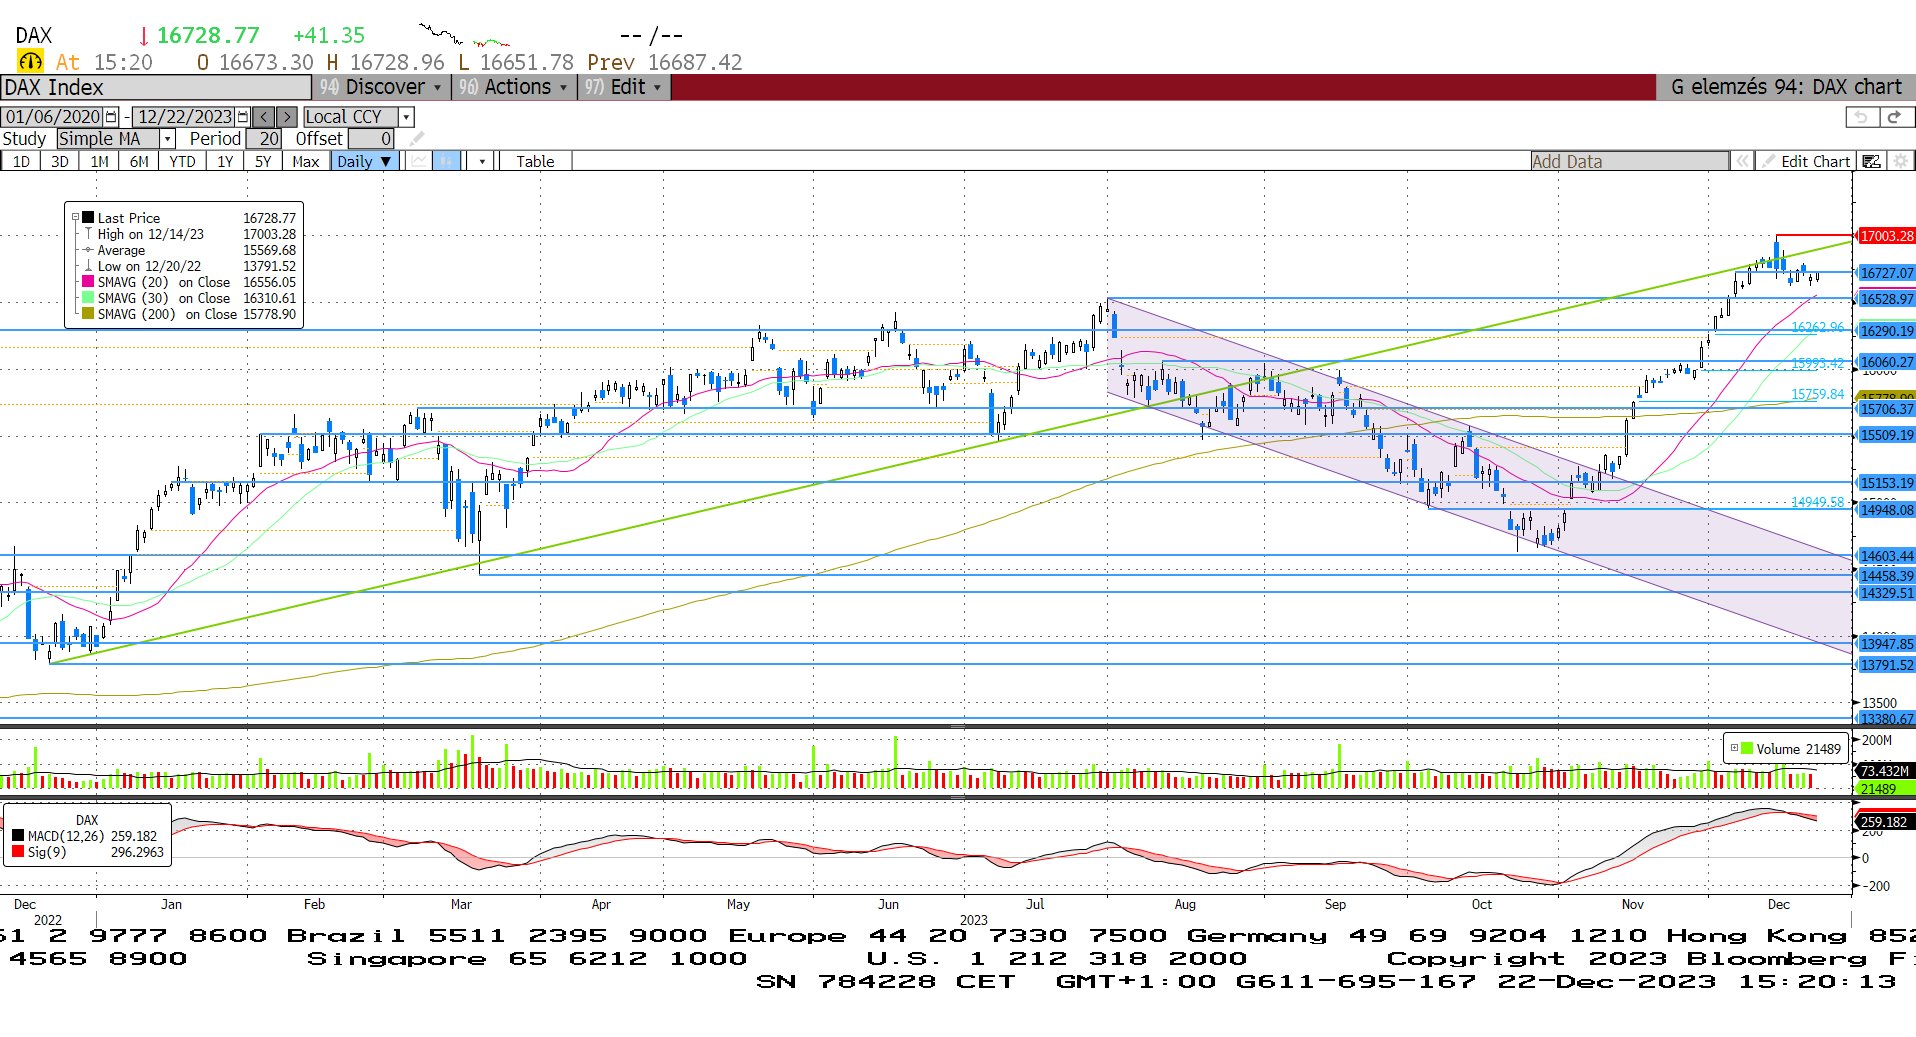Click the intraday sparkline thumbnail
Screen dimensions: 1916x1037
(x=465, y=36)
